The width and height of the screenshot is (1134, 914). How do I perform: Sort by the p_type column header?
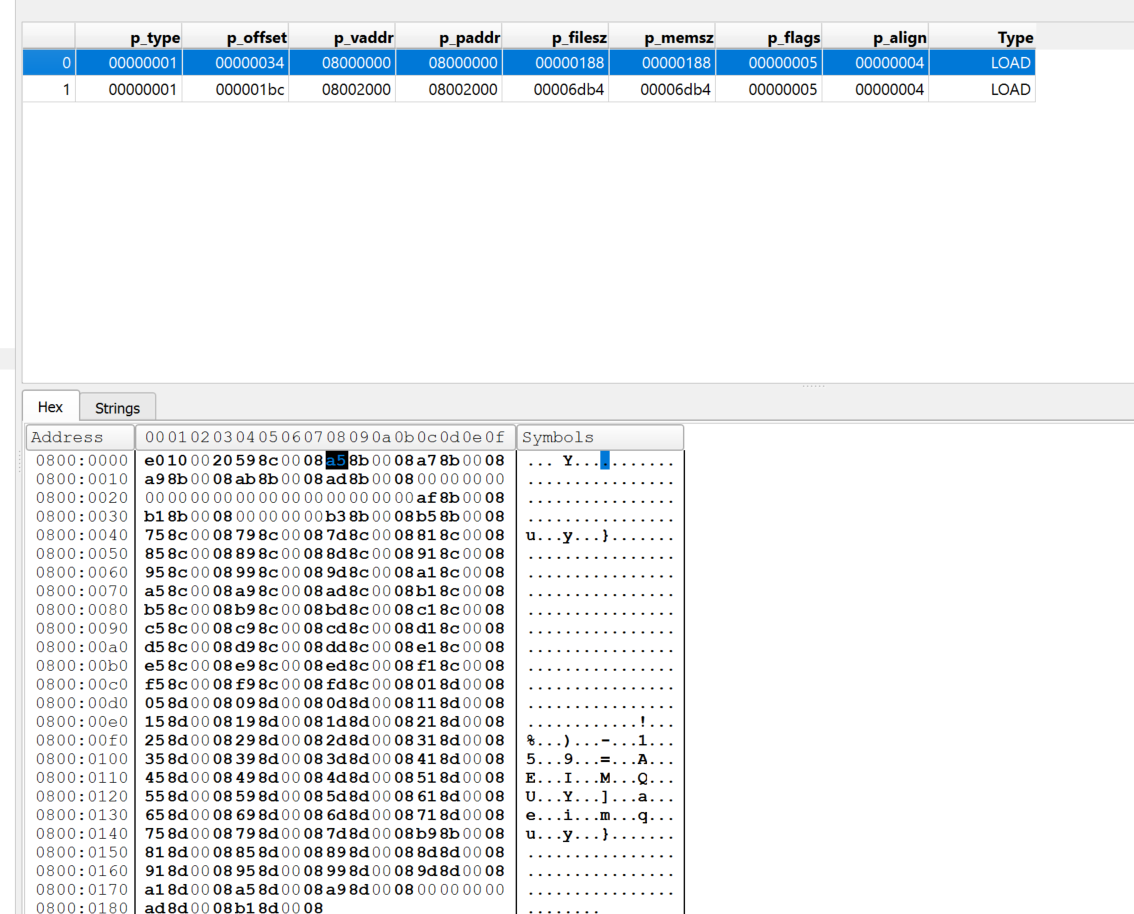pos(157,37)
